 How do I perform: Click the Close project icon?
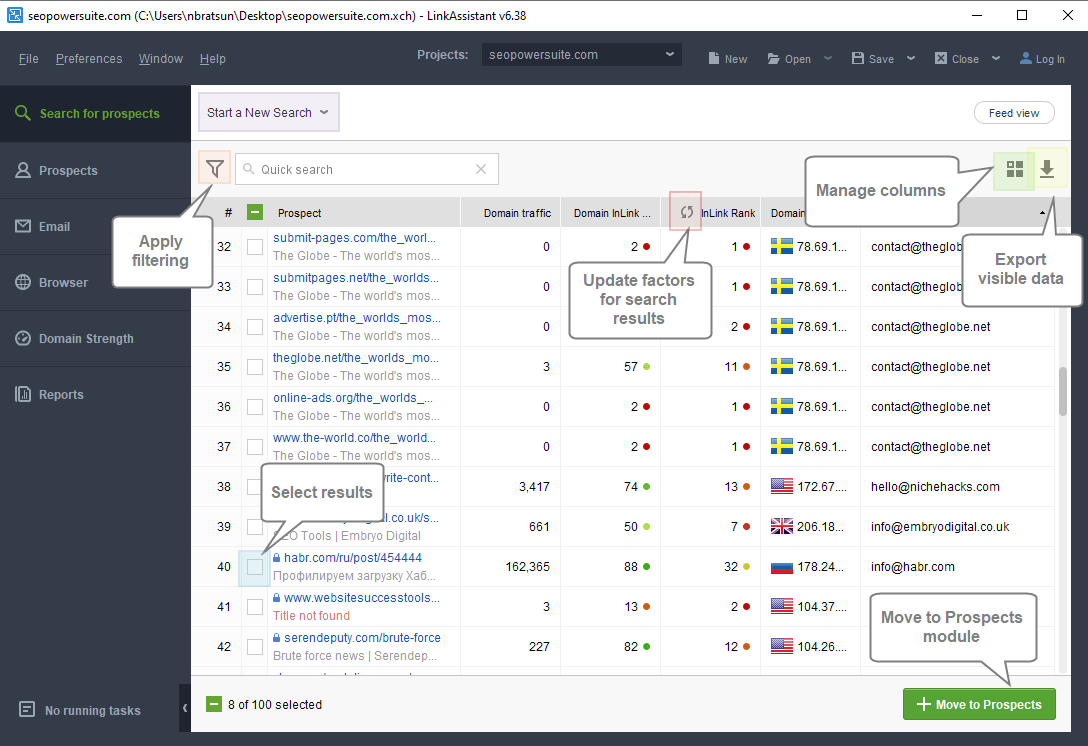click(x=941, y=58)
